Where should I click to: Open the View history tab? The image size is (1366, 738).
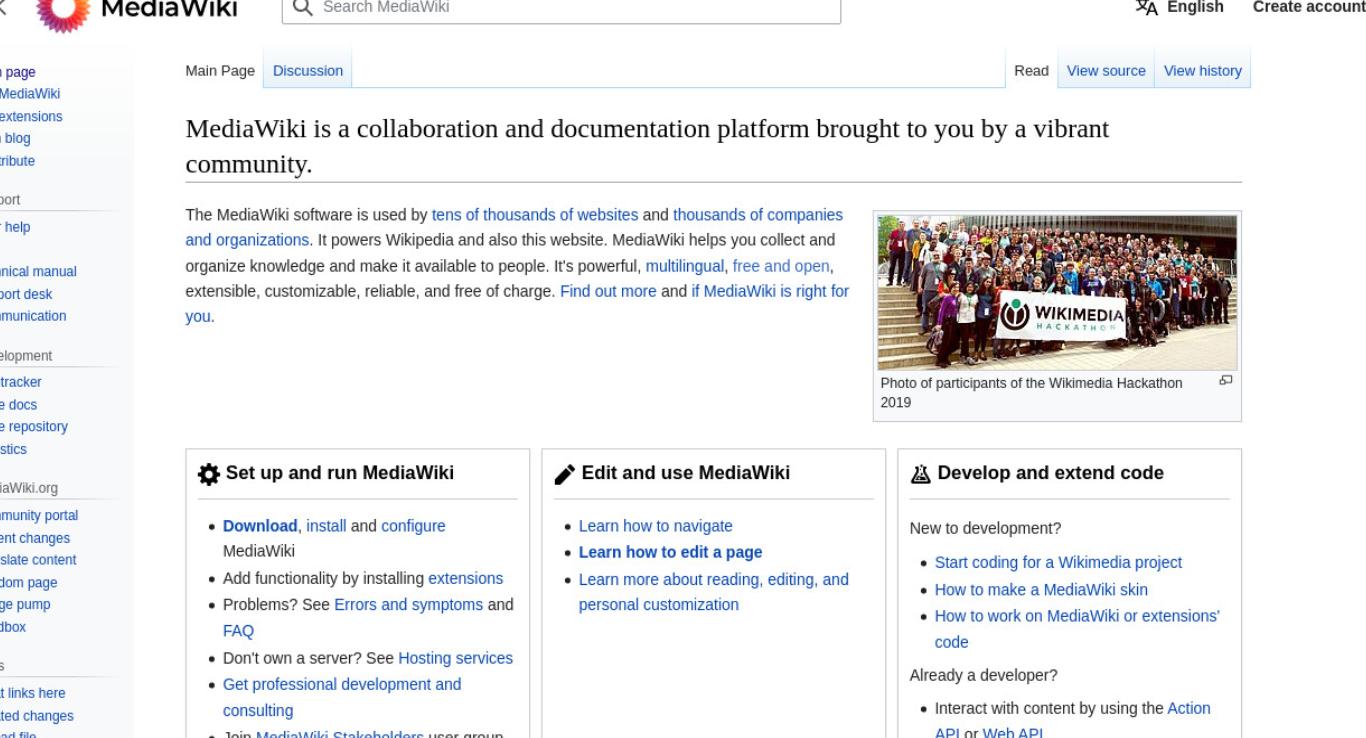click(x=1203, y=71)
